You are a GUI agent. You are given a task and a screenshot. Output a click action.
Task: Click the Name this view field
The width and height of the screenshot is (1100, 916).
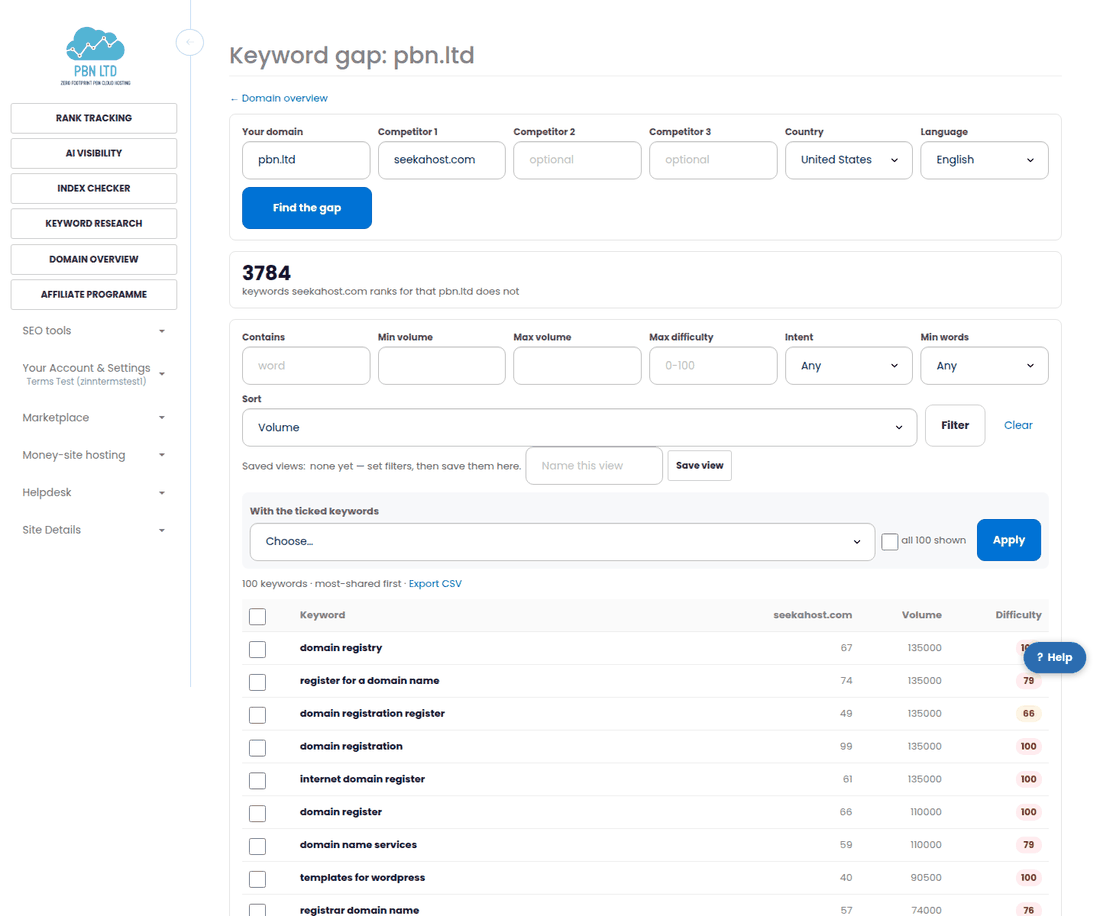[x=593, y=466]
